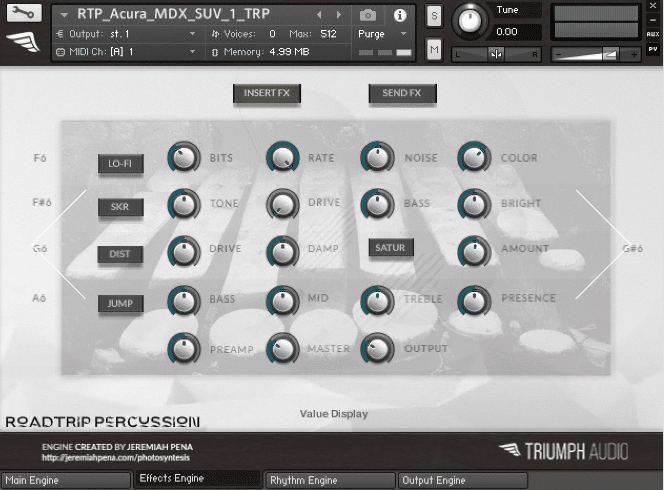Viewport: 664px width, 490px height.
Task: Click the OUTPUT knob
Action: 377,349
